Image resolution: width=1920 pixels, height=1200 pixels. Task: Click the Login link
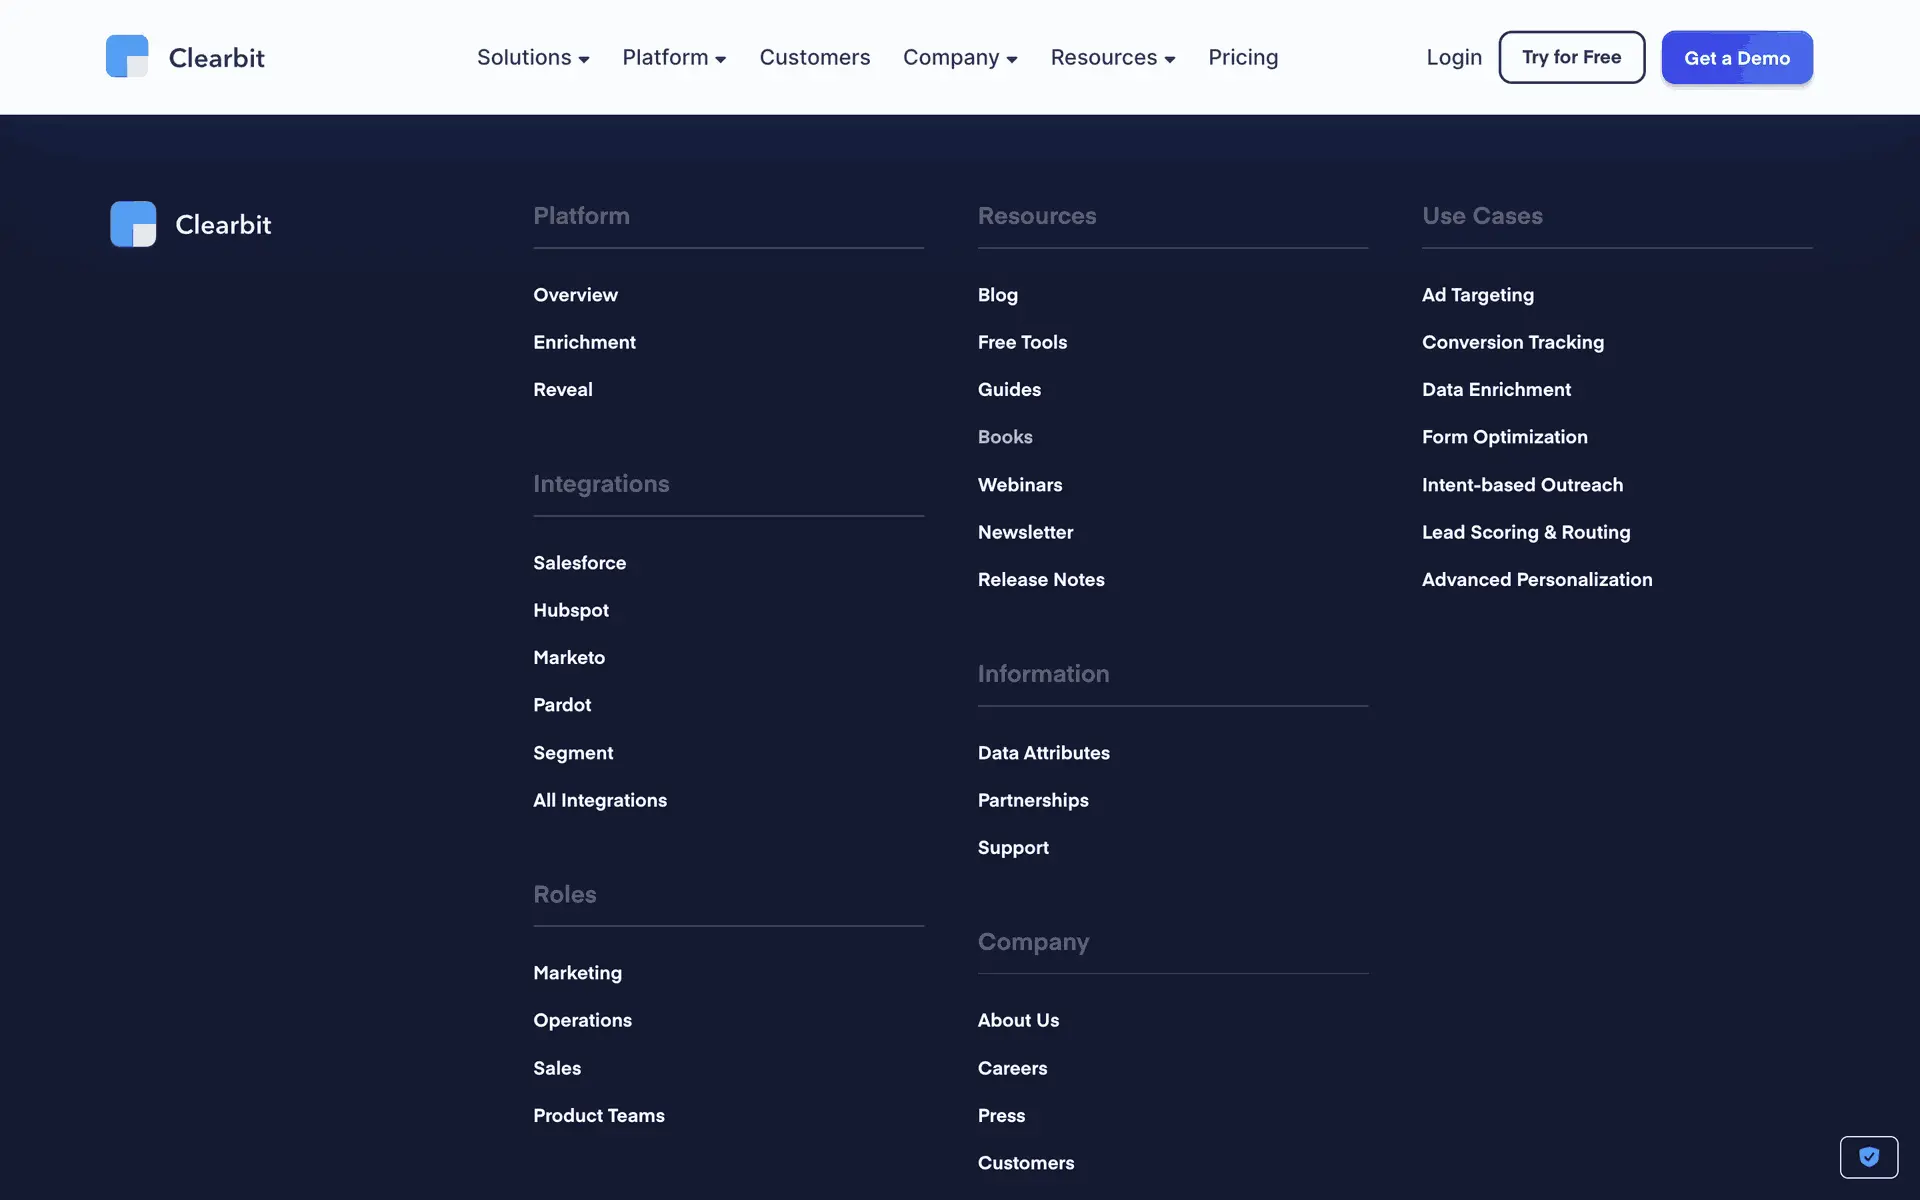[x=1453, y=58]
